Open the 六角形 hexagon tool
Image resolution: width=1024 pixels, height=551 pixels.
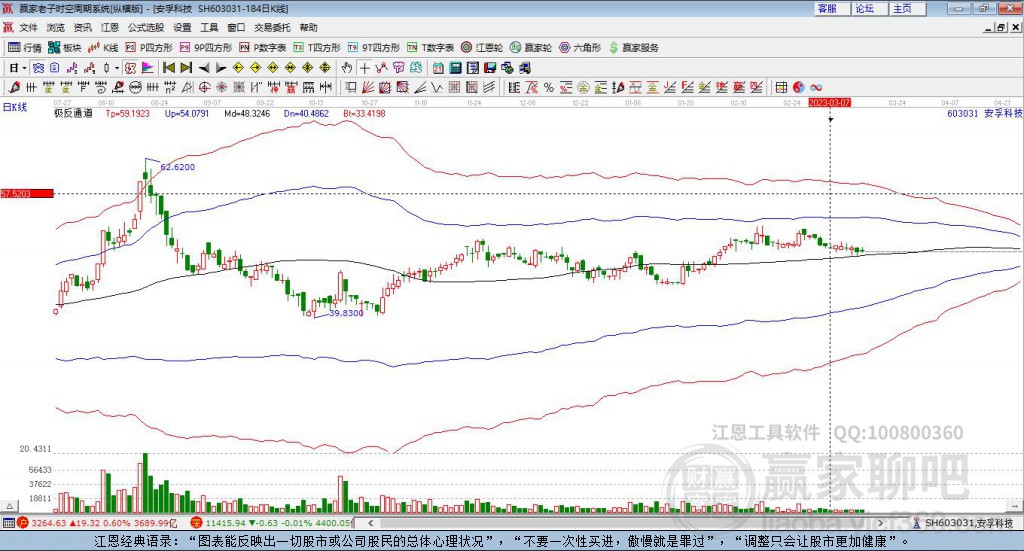coord(580,48)
